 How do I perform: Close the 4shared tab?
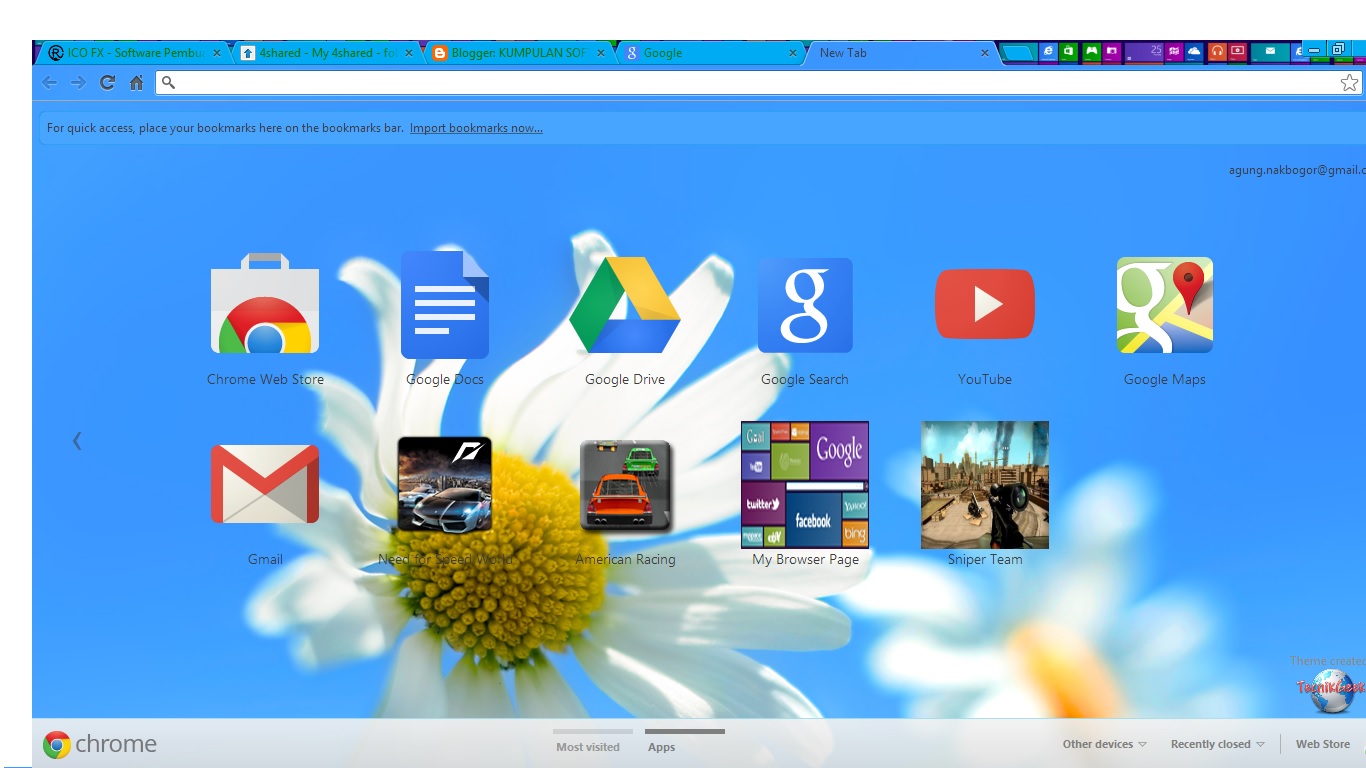coord(409,53)
